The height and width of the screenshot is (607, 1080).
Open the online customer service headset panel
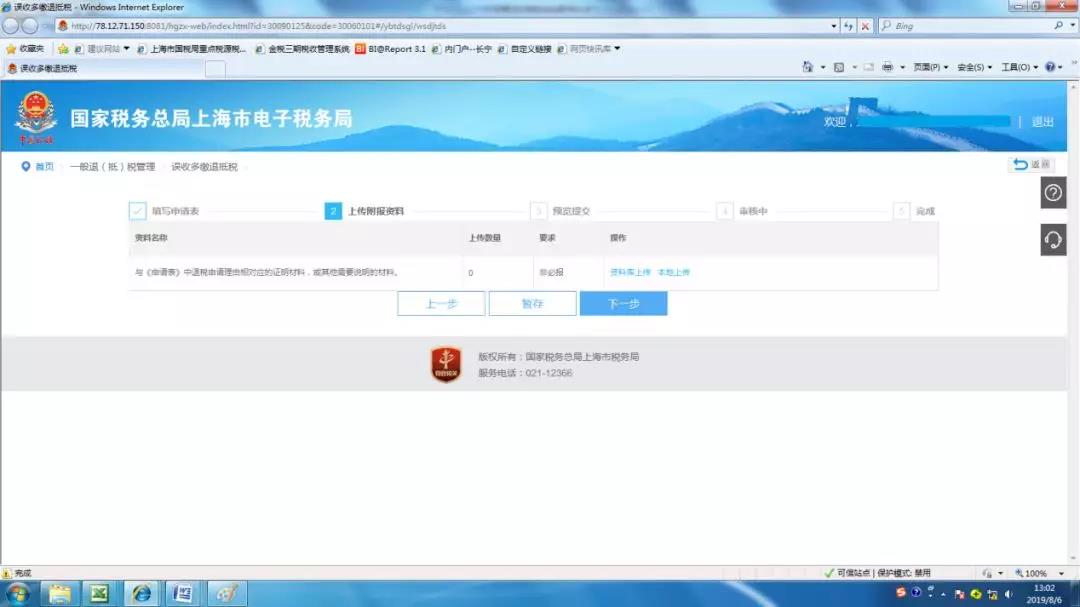click(x=1052, y=238)
